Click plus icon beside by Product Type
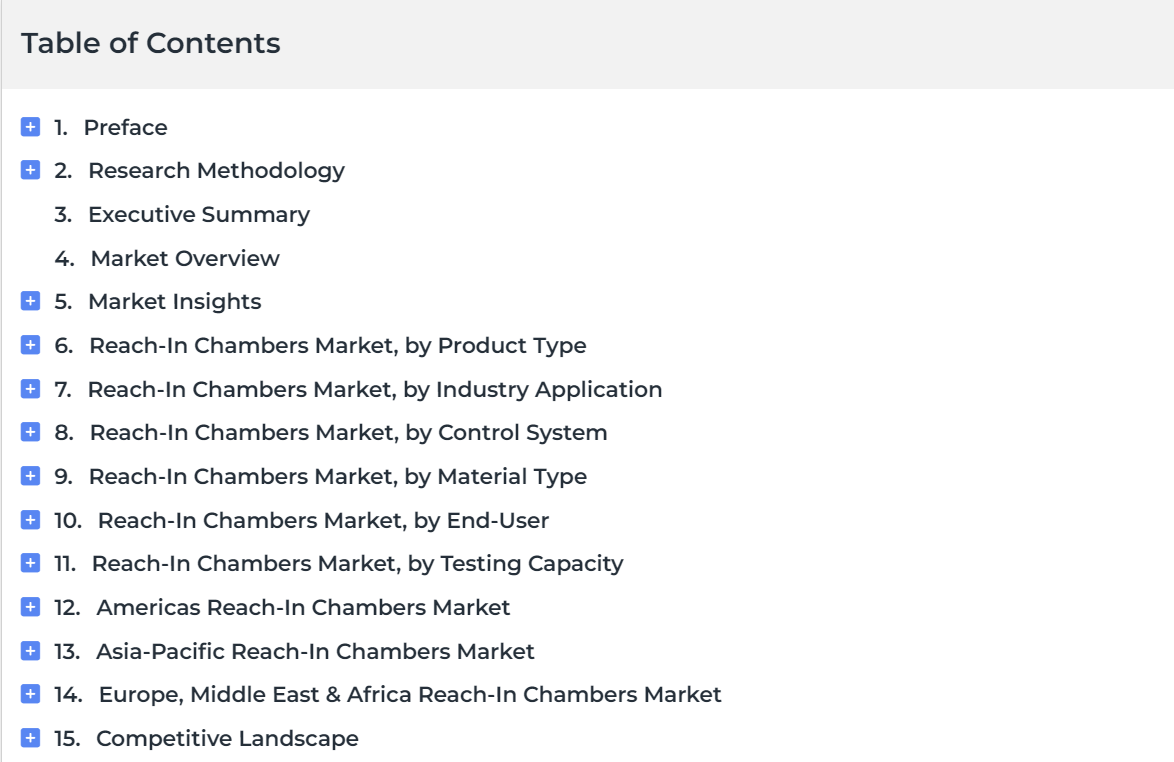Screen dimensions: 1174x762 coord(30,345)
